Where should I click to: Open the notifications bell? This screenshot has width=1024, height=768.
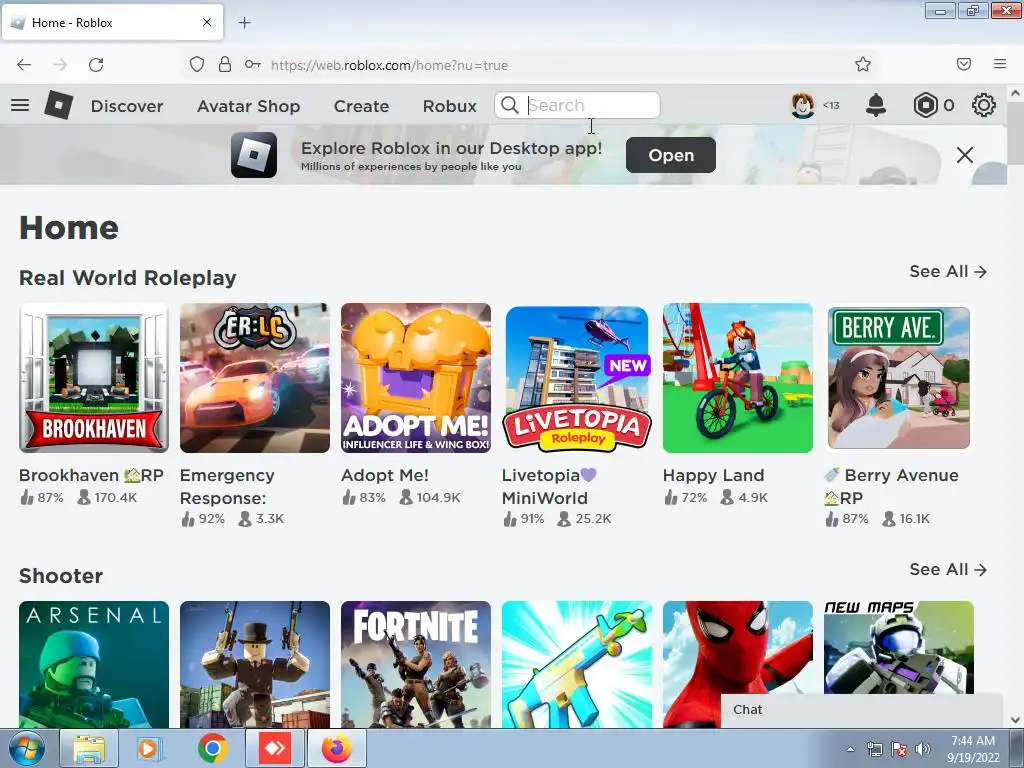(876, 105)
